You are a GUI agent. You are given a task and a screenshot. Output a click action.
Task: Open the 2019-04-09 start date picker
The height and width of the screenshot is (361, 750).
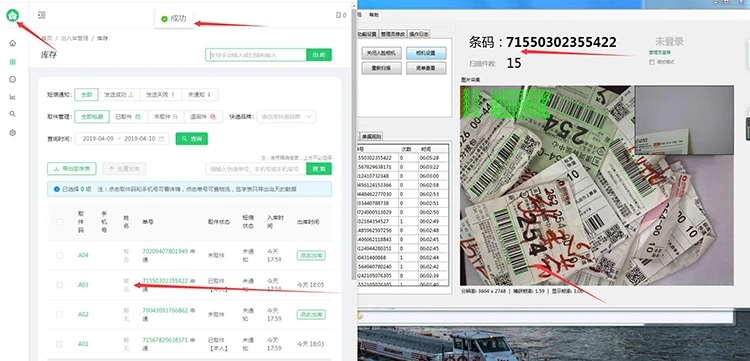click(x=99, y=139)
